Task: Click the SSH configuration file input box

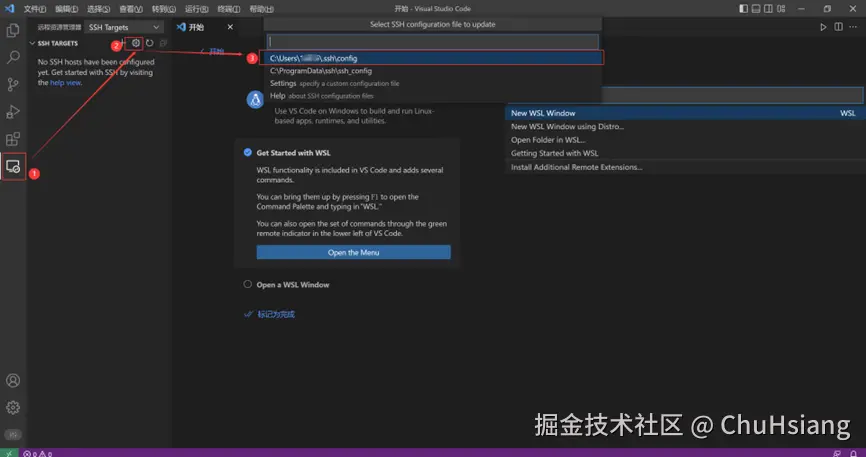Action: (x=433, y=41)
